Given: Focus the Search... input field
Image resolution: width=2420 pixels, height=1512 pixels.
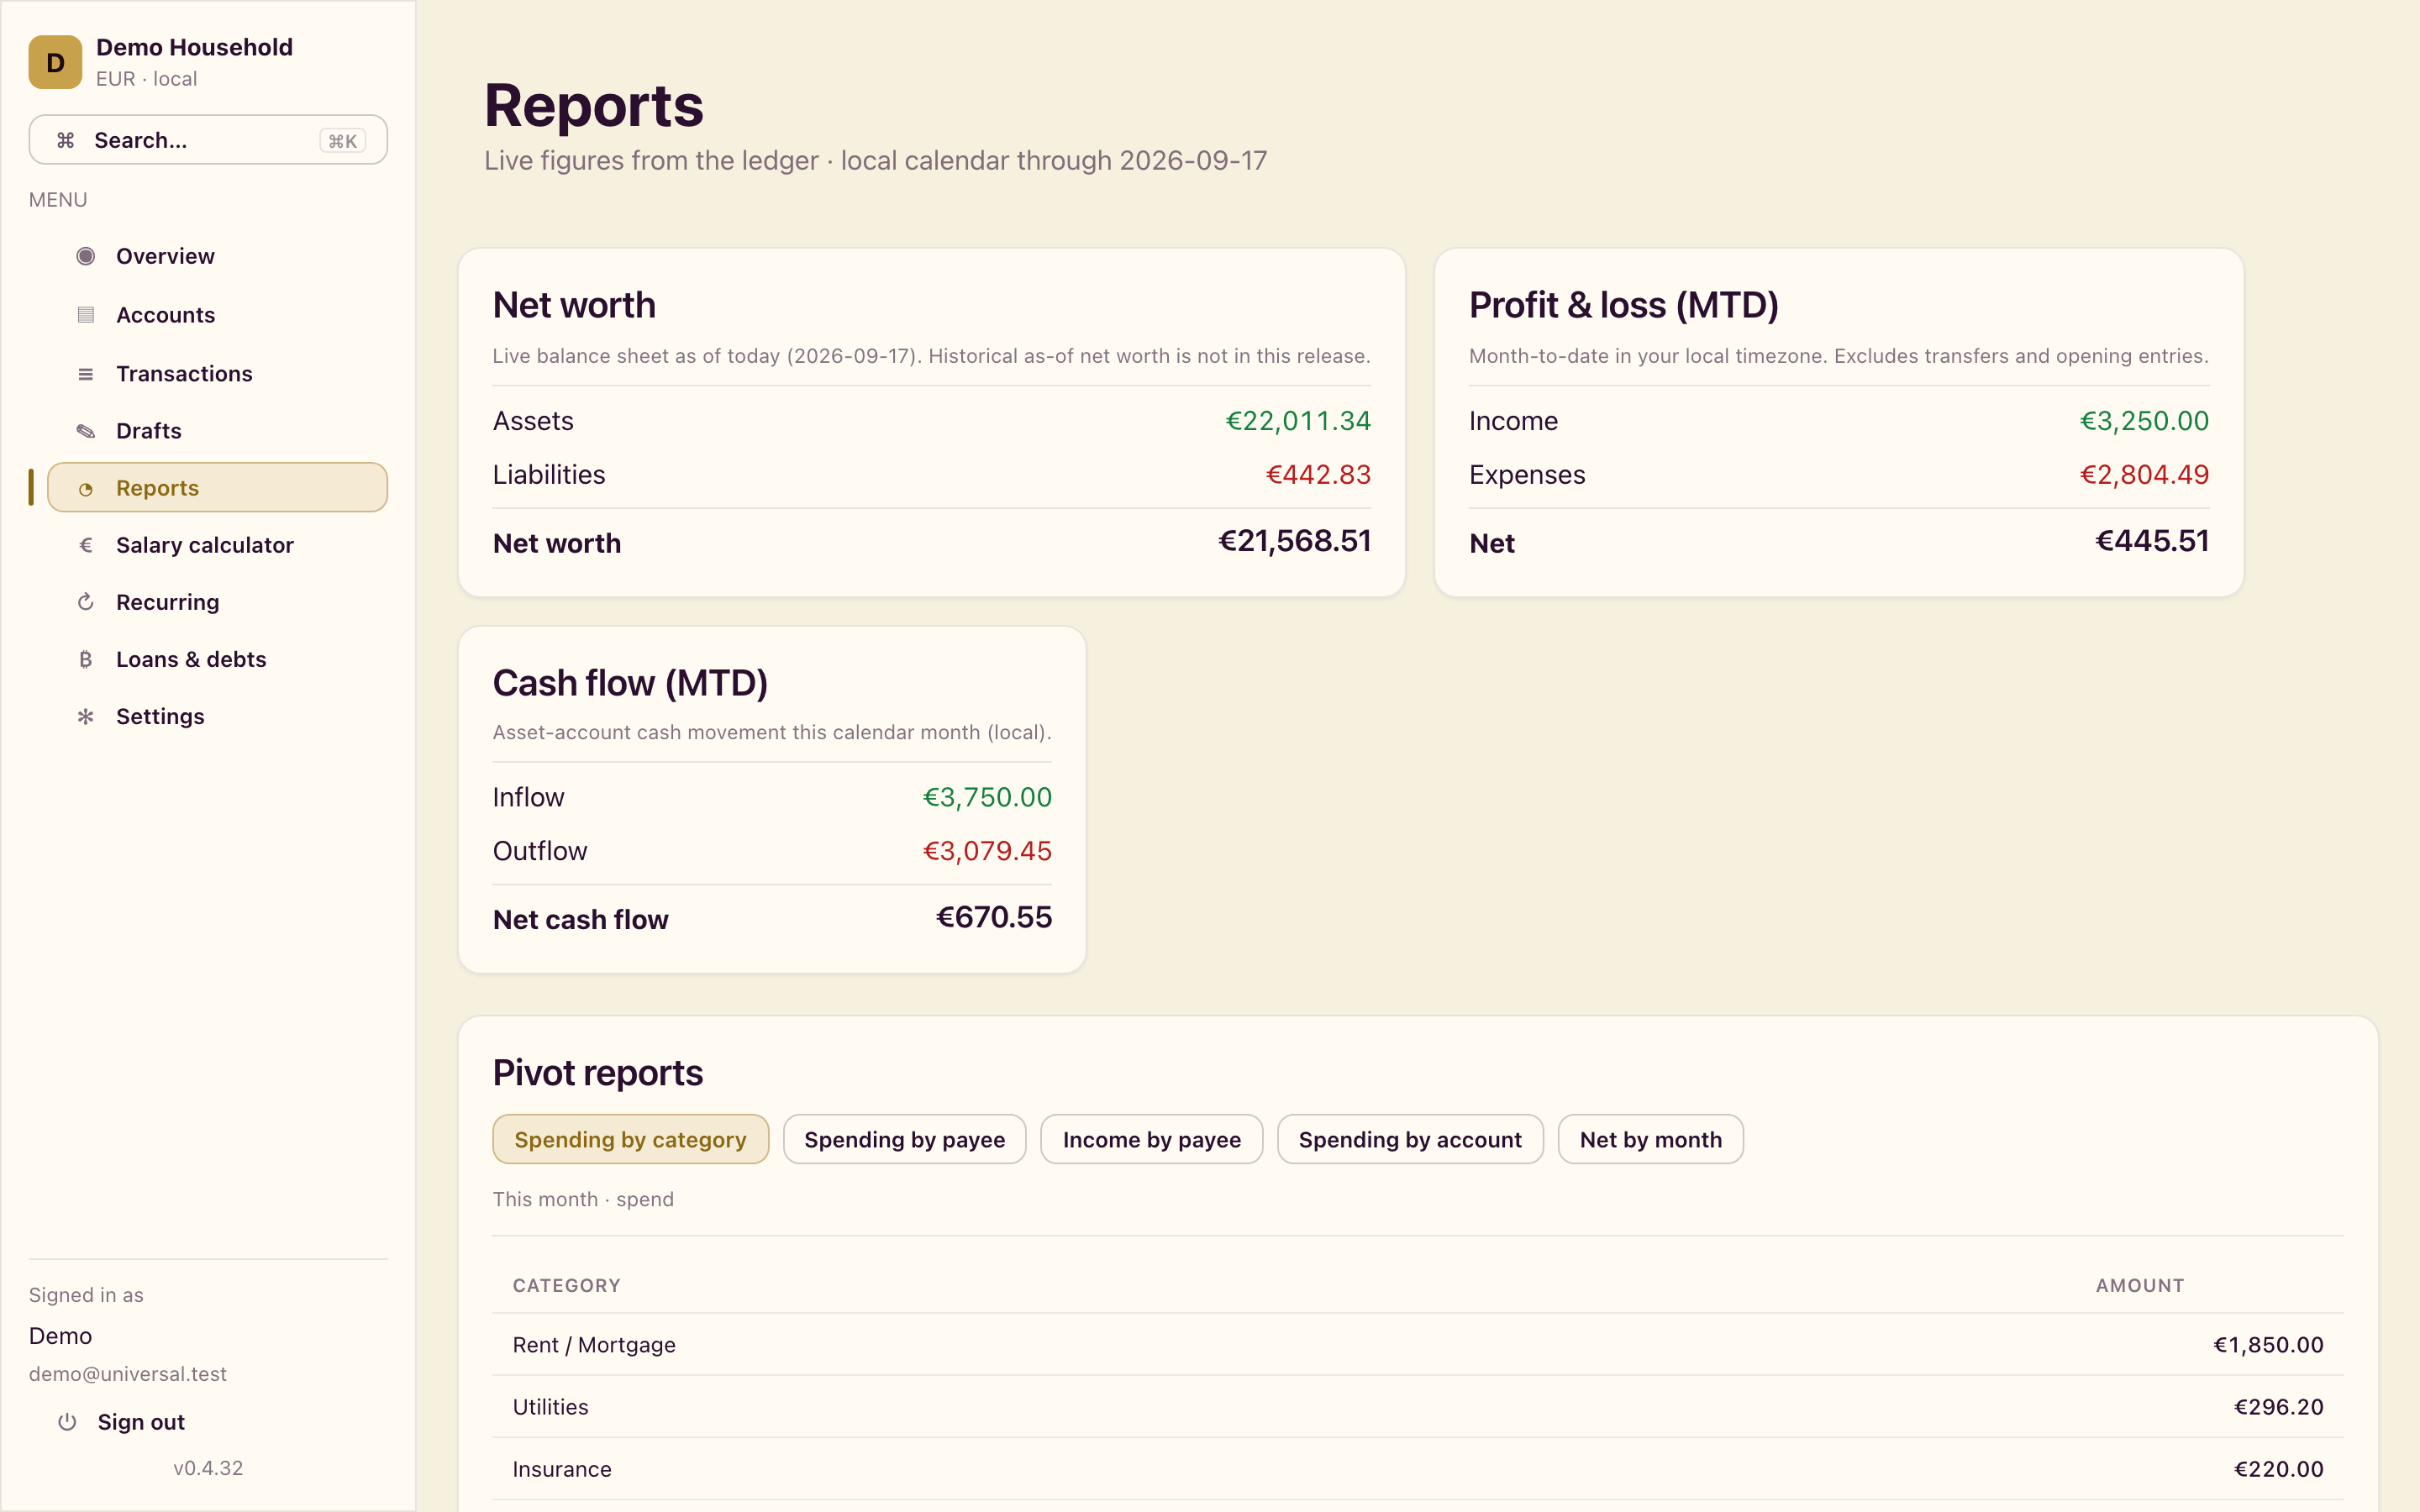Looking at the screenshot, I should [208, 140].
